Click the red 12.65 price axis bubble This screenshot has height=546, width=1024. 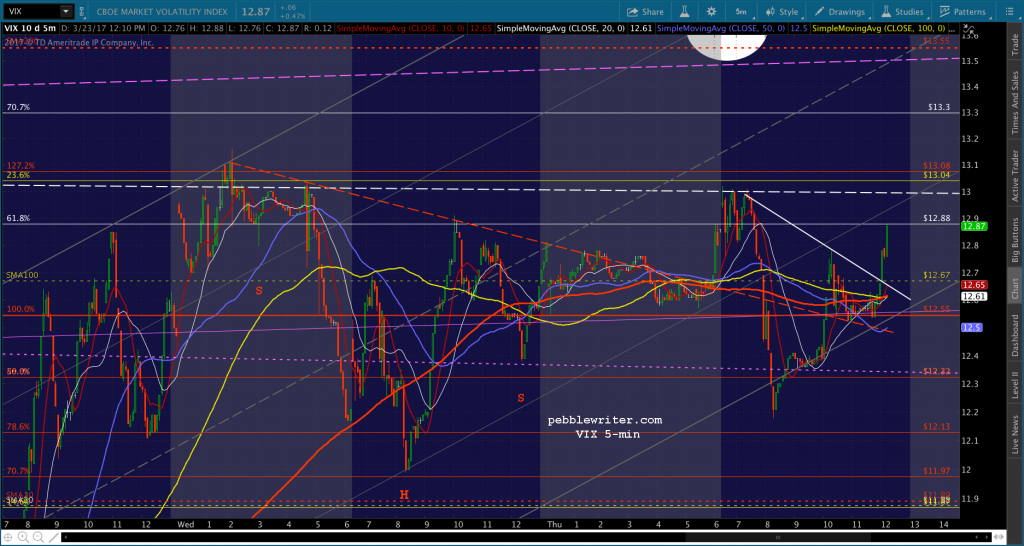point(973,285)
